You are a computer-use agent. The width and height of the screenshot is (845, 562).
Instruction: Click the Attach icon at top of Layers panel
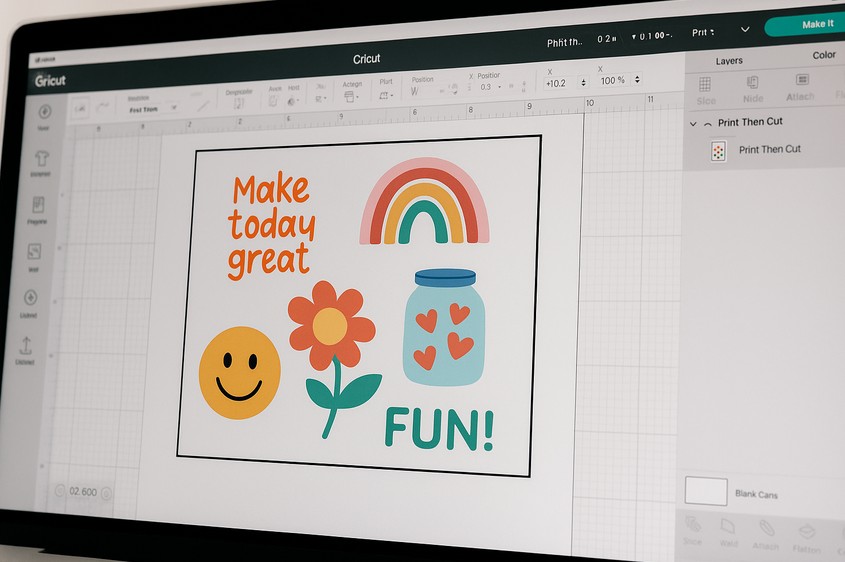click(801, 82)
